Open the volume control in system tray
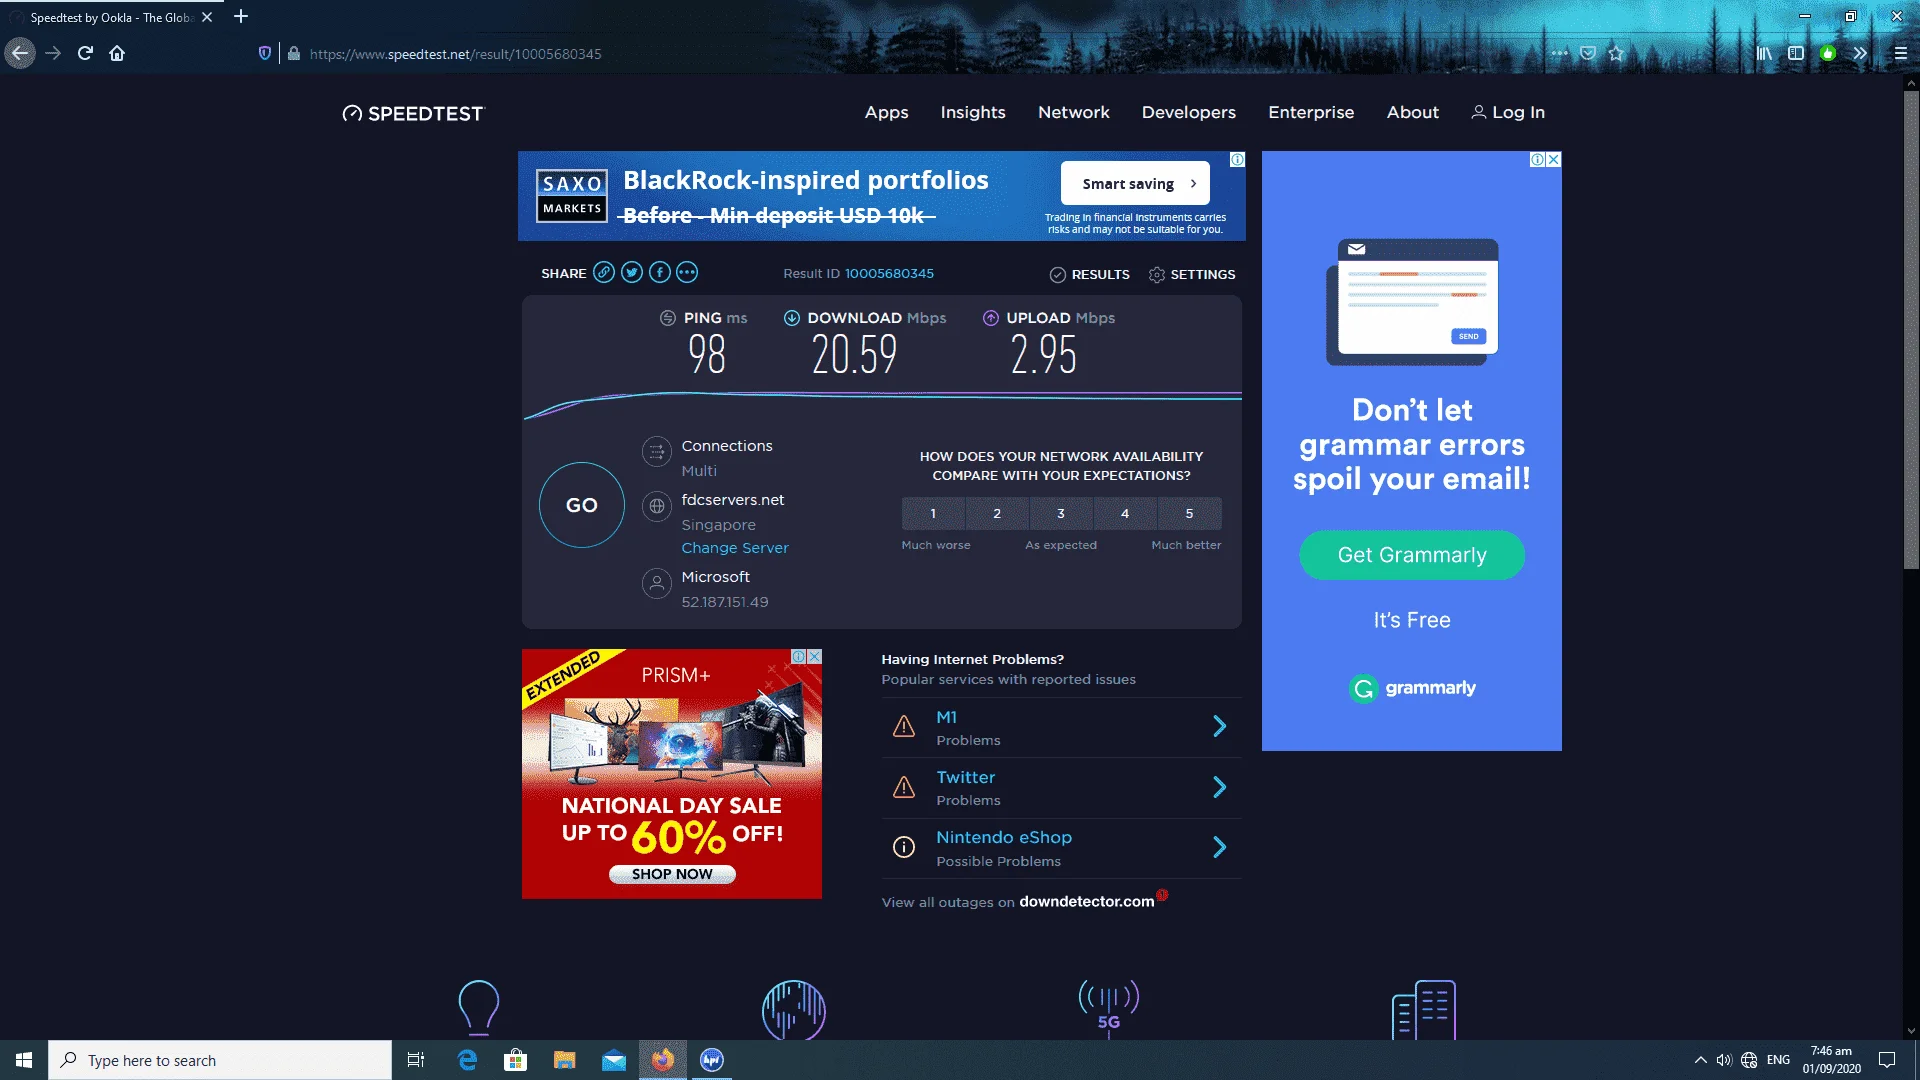The width and height of the screenshot is (1920, 1080). coord(1724,1060)
